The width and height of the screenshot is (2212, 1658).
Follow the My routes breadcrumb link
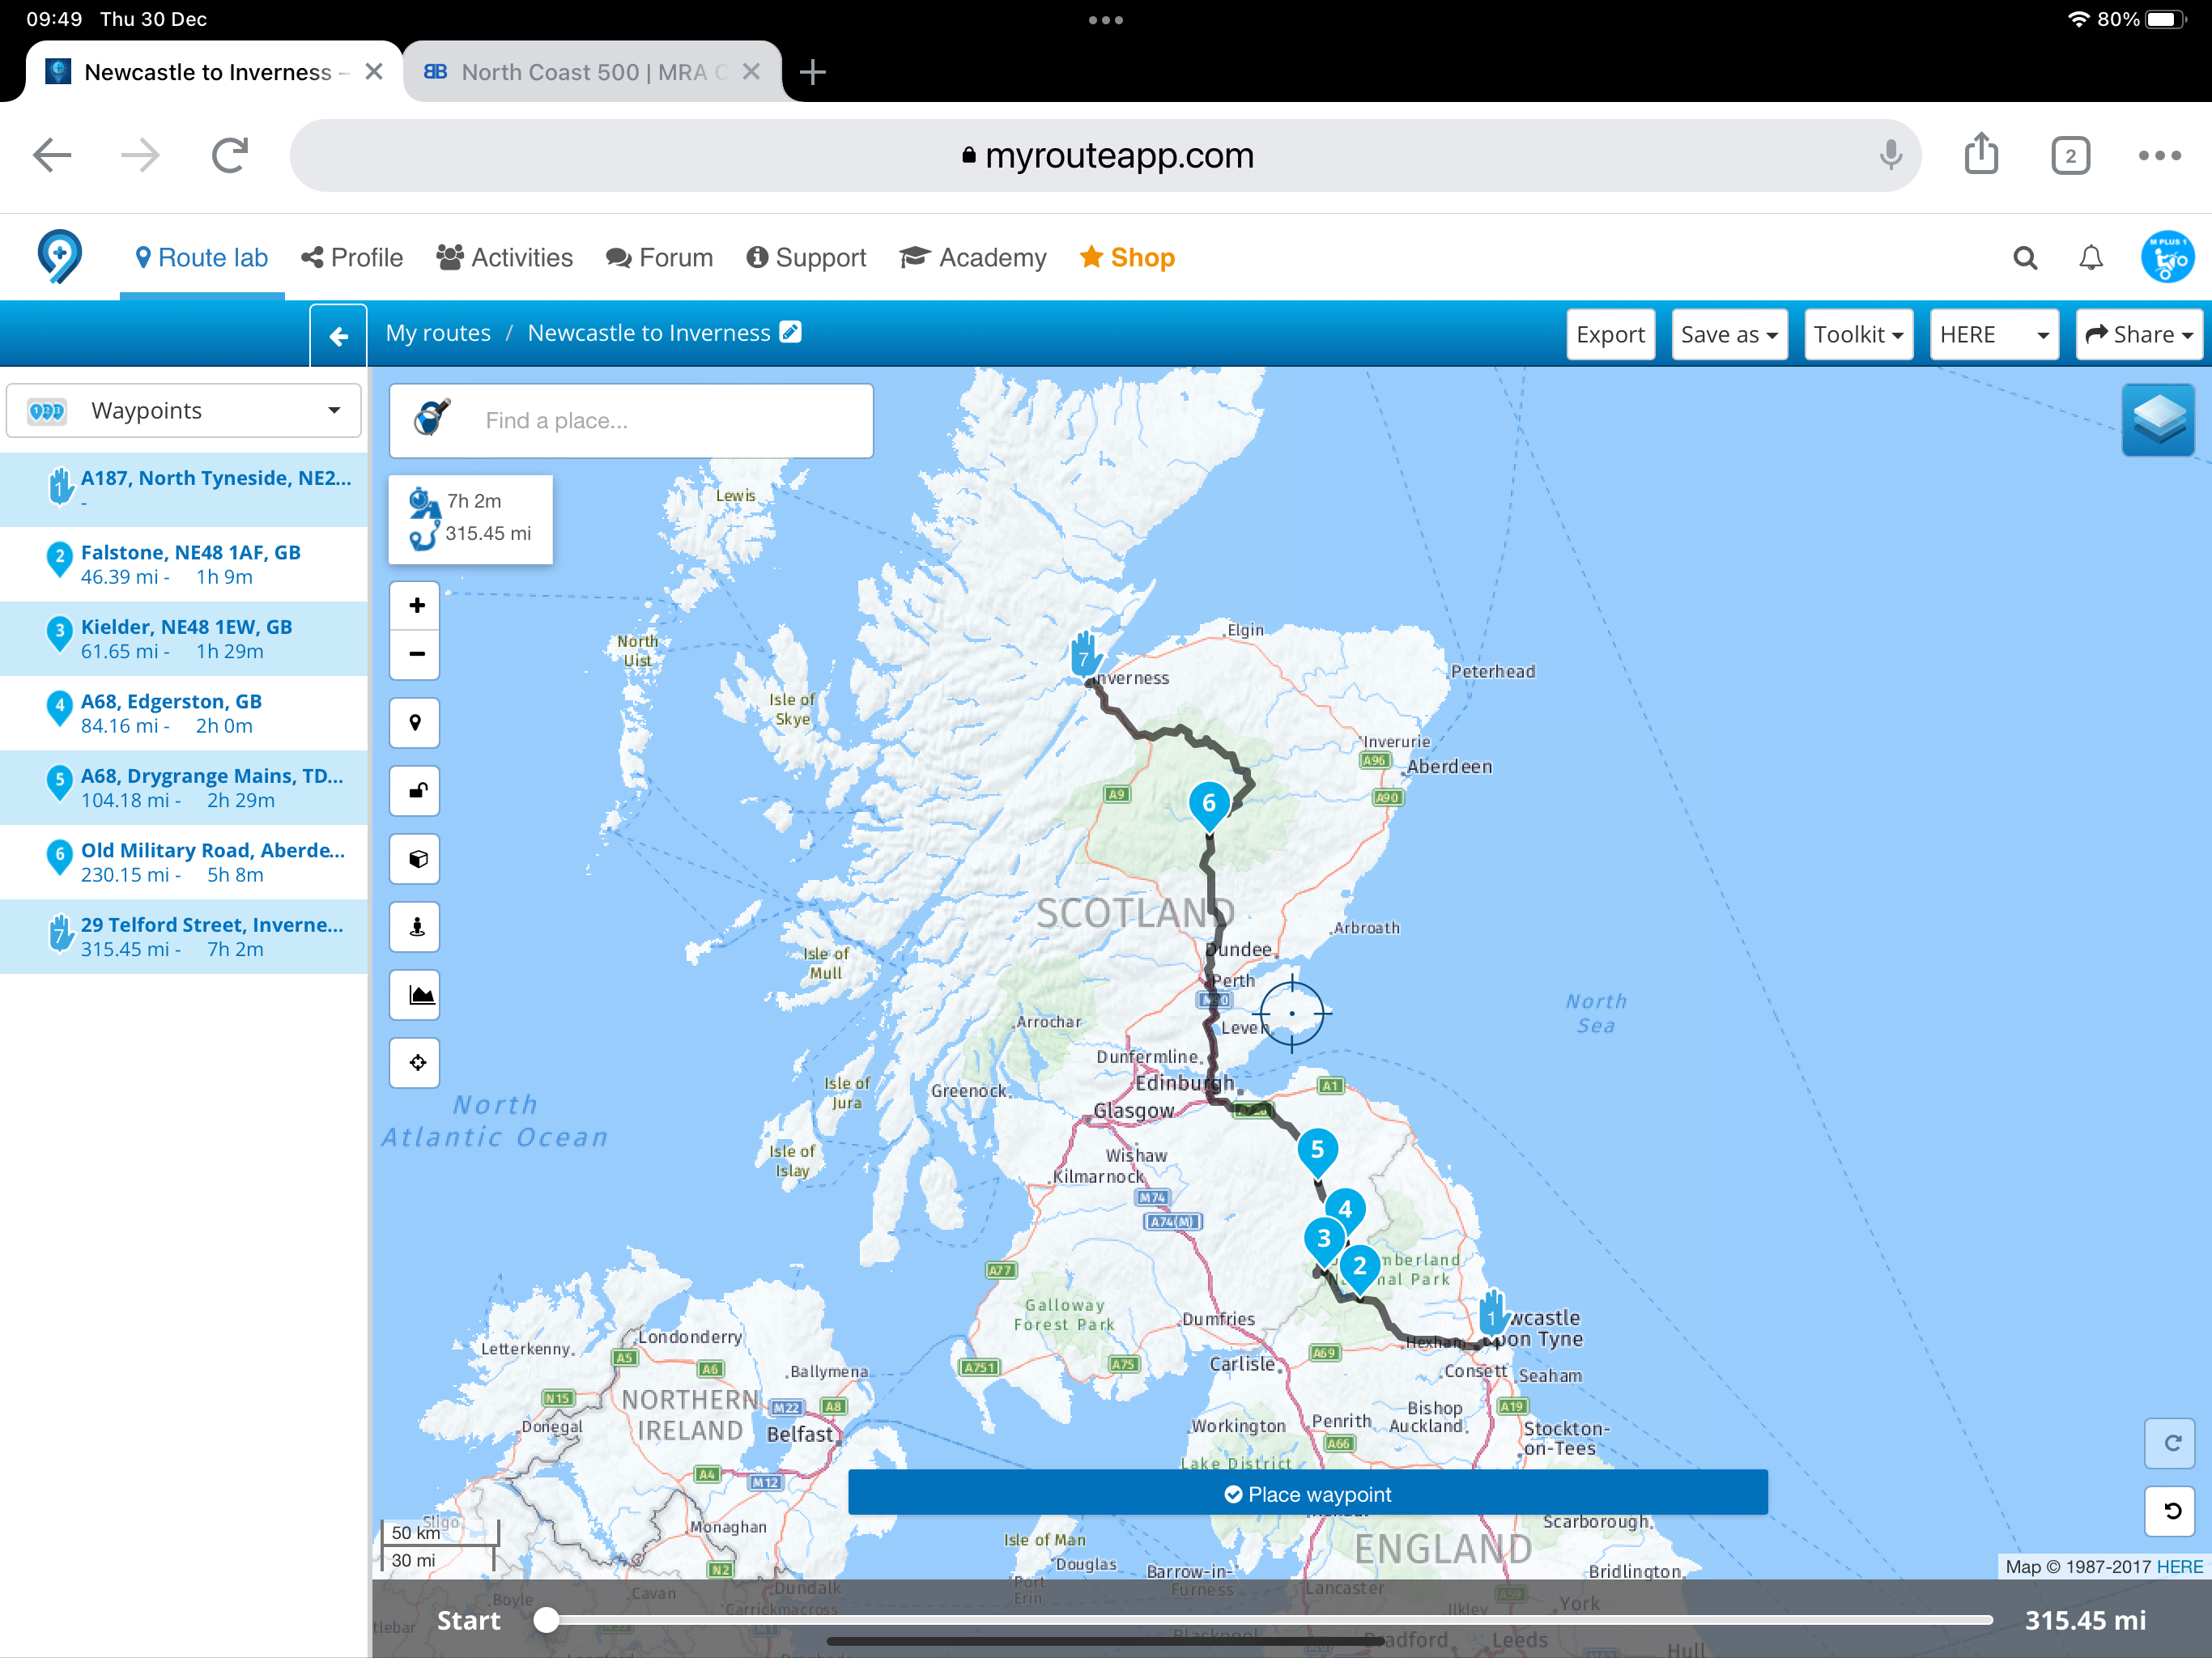(438, 333)
